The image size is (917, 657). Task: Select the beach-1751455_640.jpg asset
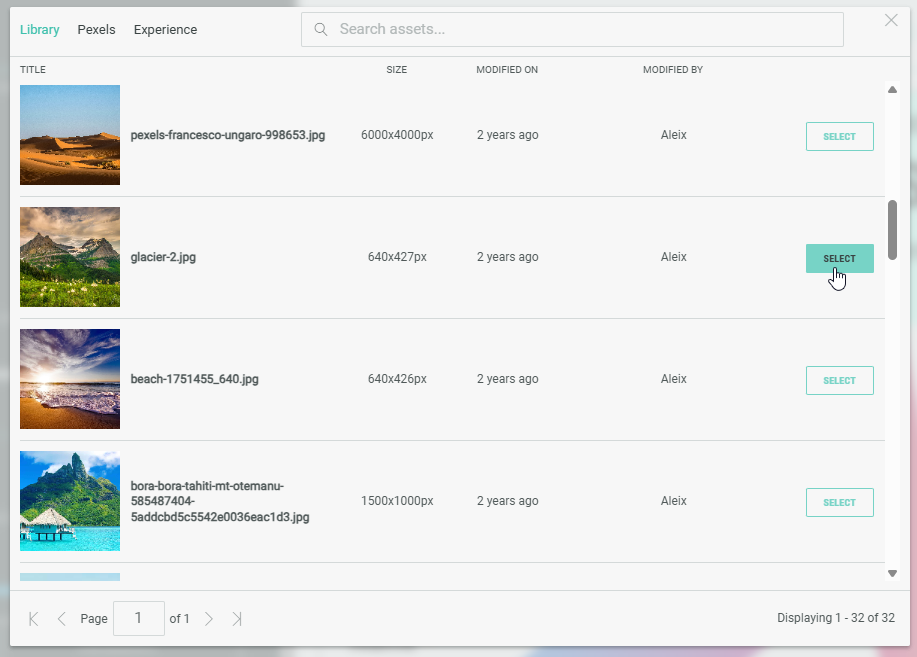(839, 380)
